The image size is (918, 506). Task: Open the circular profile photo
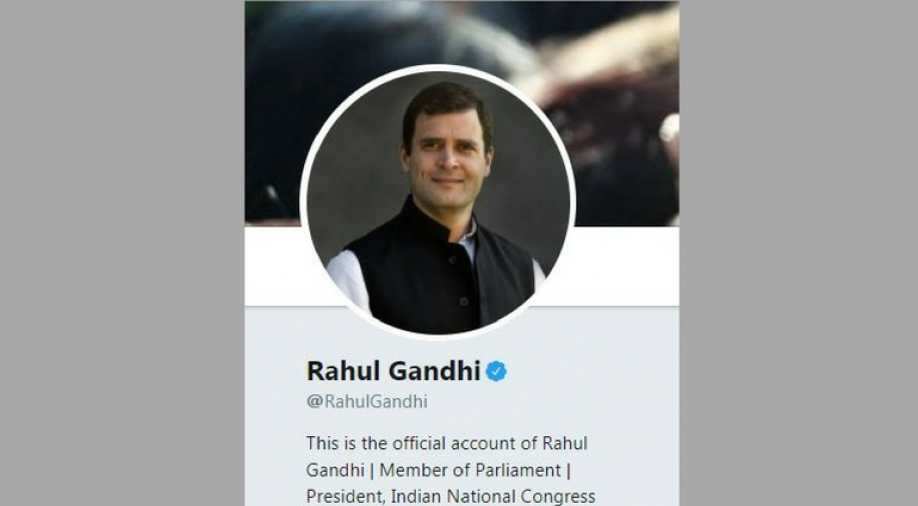tap(438, 202)
